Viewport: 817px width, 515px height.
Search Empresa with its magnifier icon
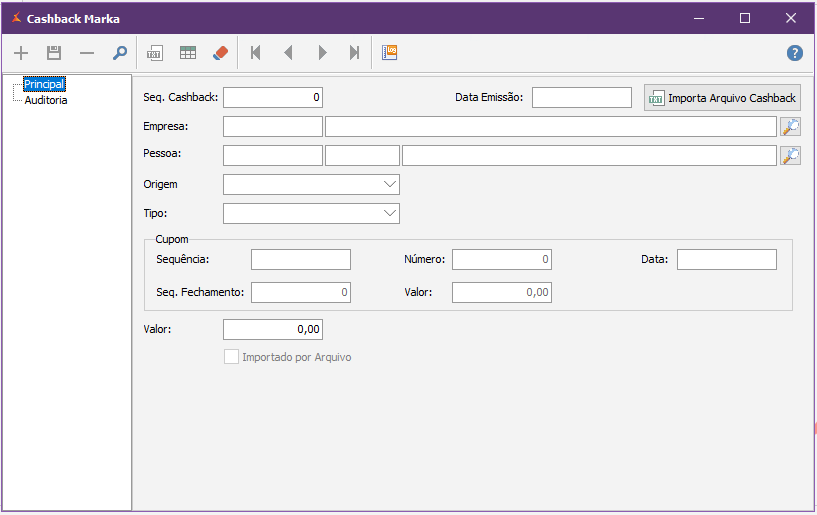(x=790, y=127)
